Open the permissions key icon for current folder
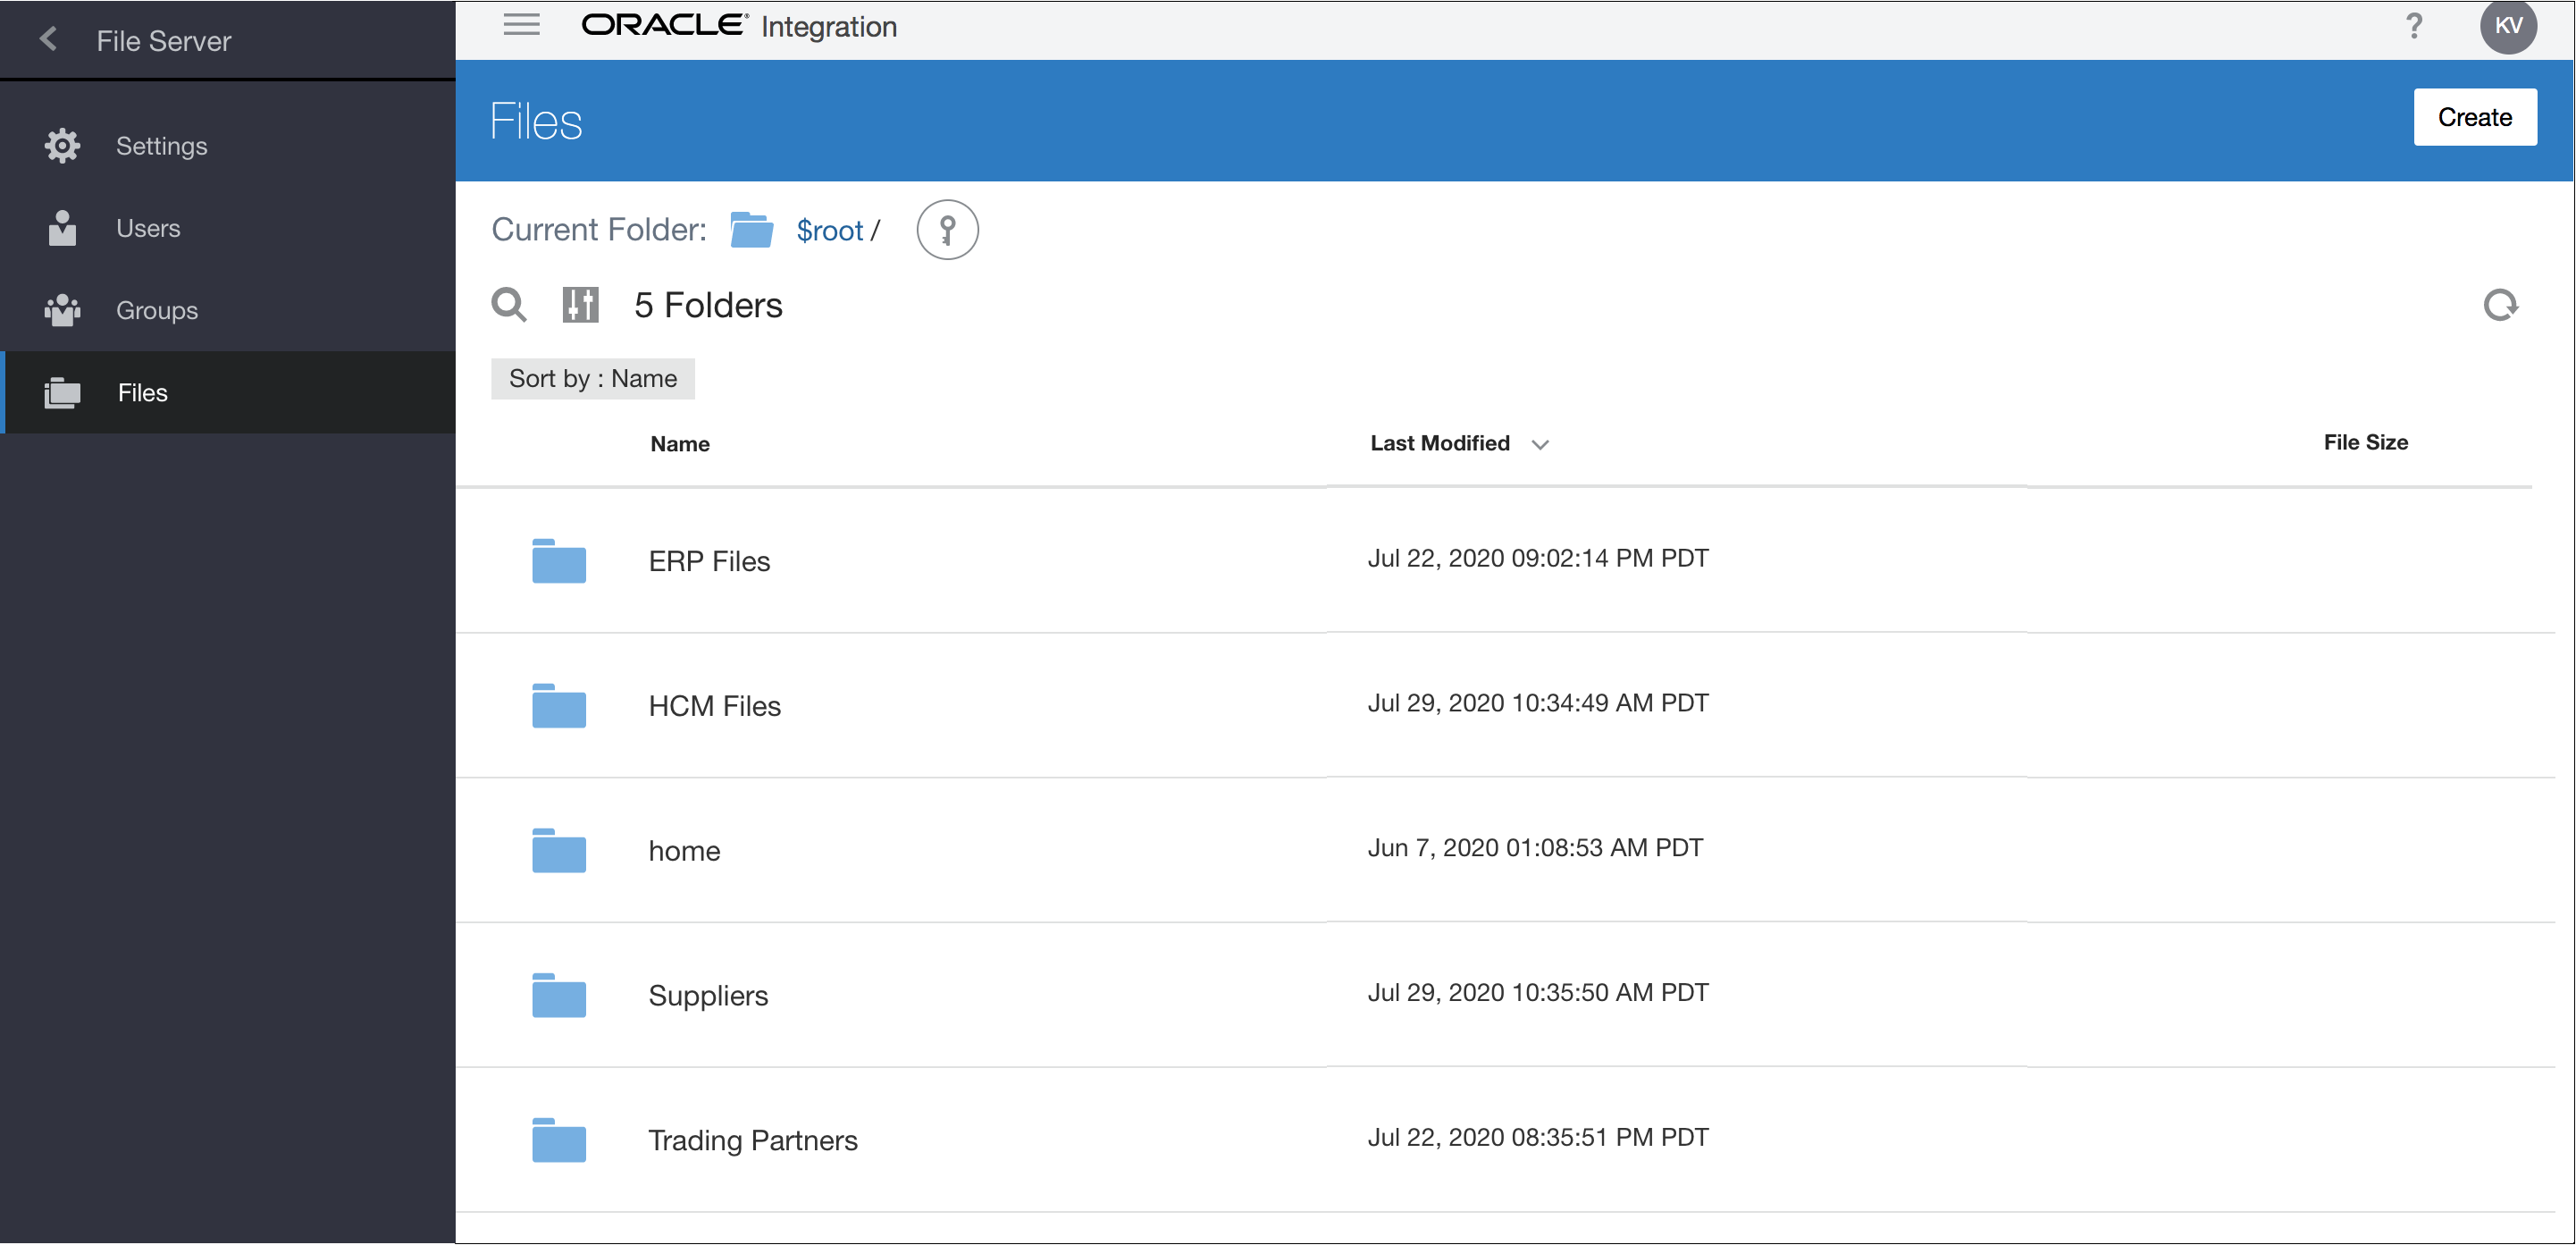The width and height of the screenshot is (2576, 1245). pyautogui.click(x=947, y=229)
